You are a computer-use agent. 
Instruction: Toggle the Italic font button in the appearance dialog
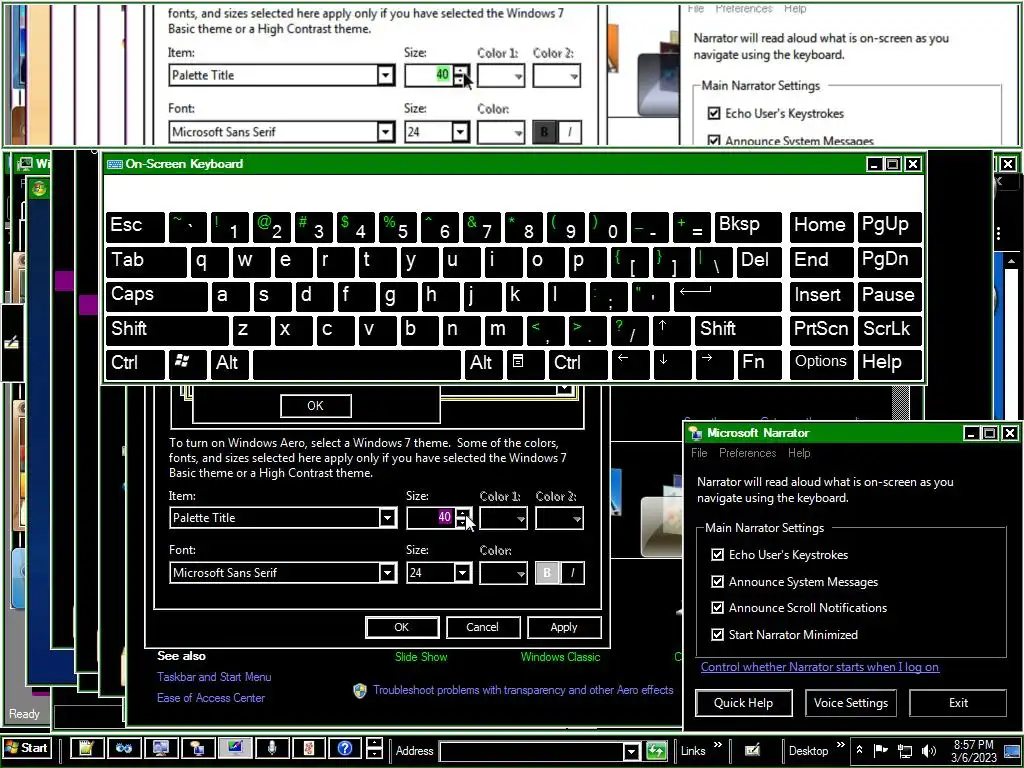(x=572, y=573)
